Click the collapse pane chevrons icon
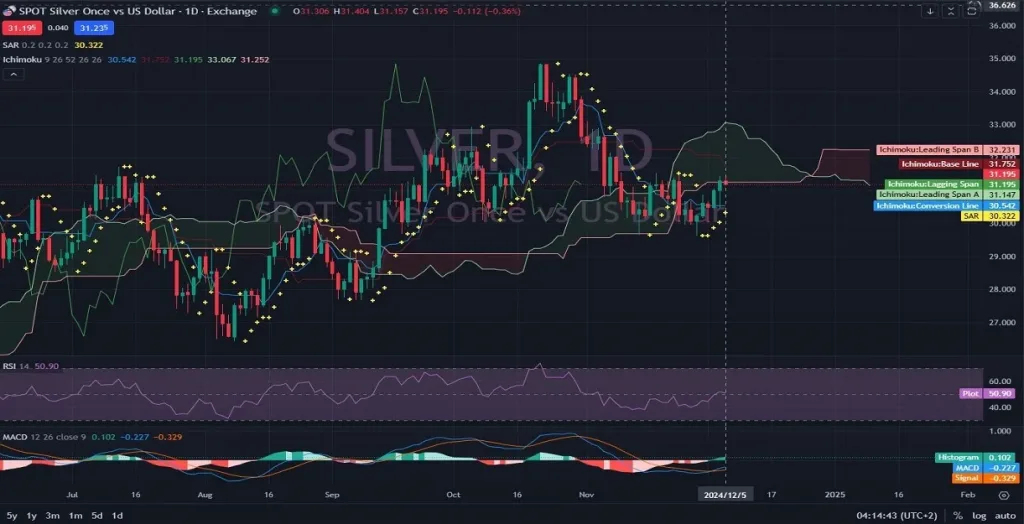Screen dimensions: 1024x524 951,11
